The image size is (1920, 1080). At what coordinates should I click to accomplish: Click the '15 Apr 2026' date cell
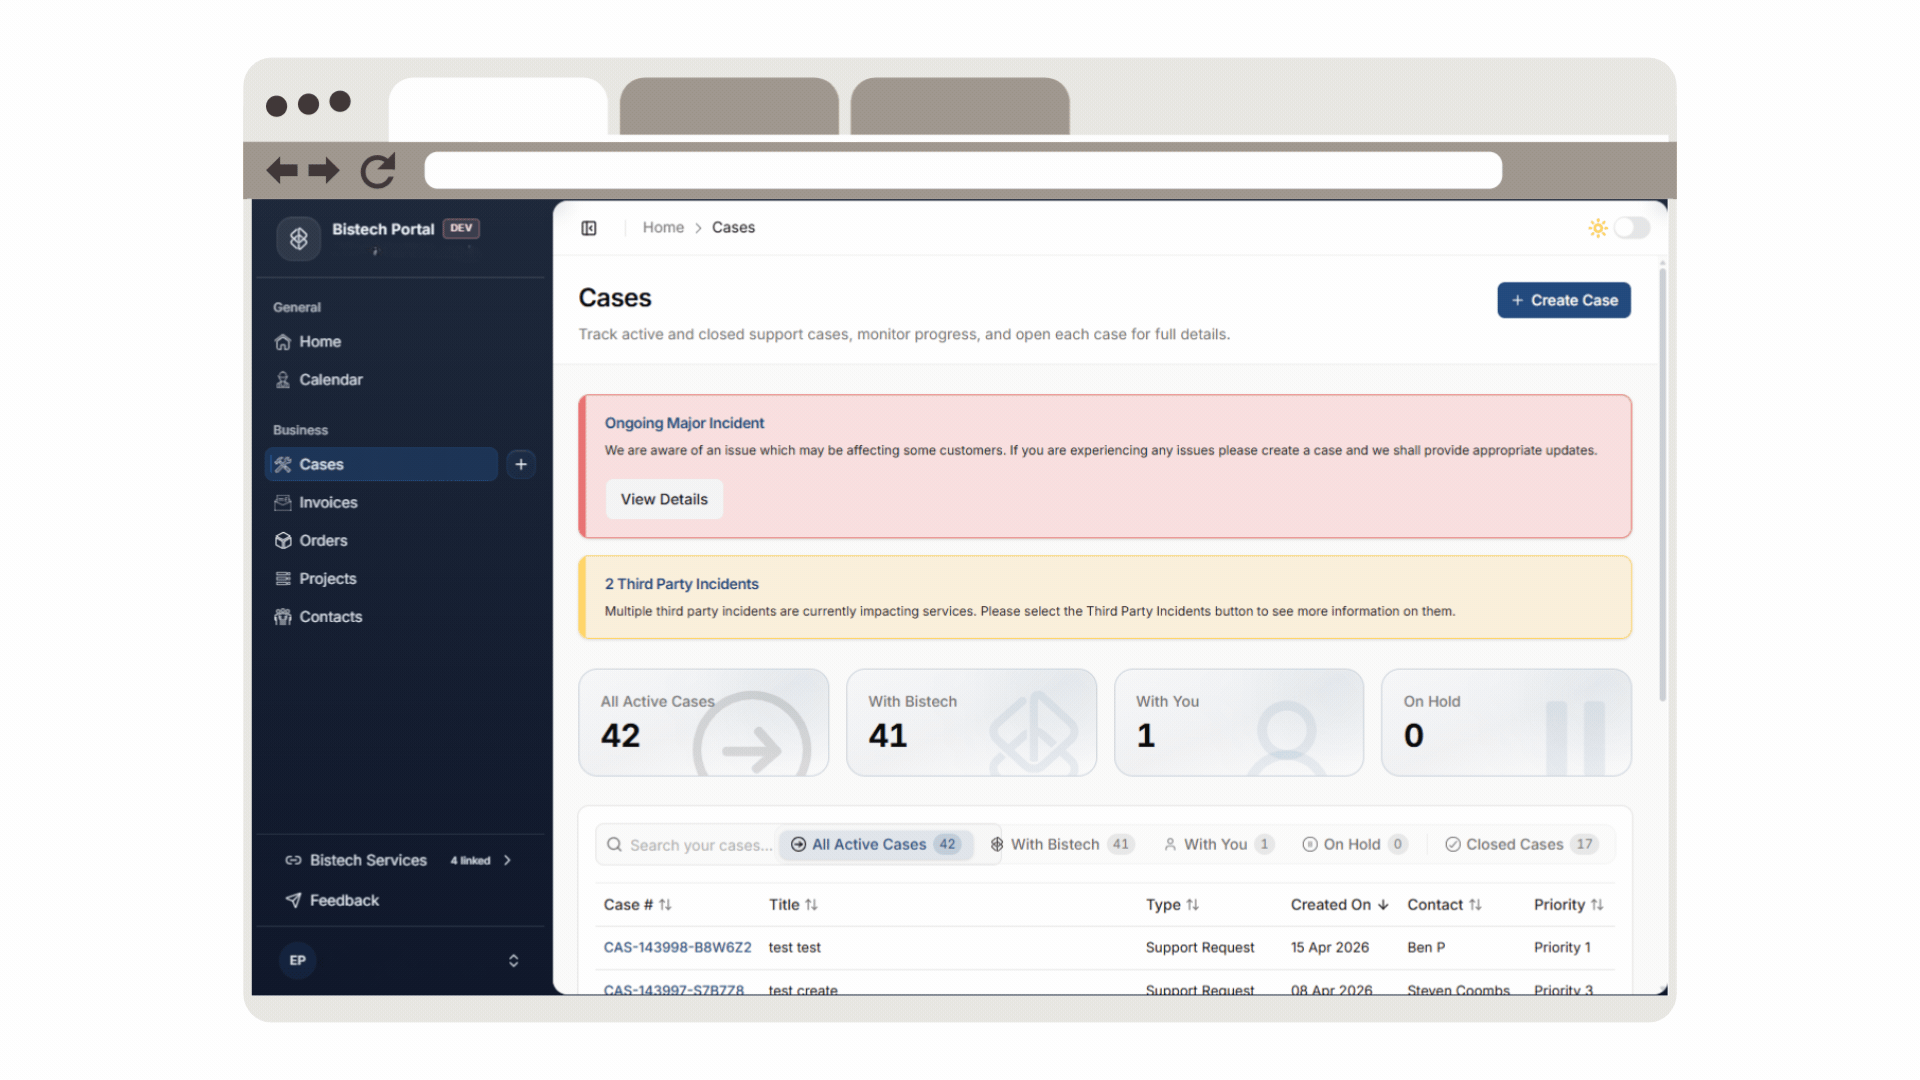1330,948
